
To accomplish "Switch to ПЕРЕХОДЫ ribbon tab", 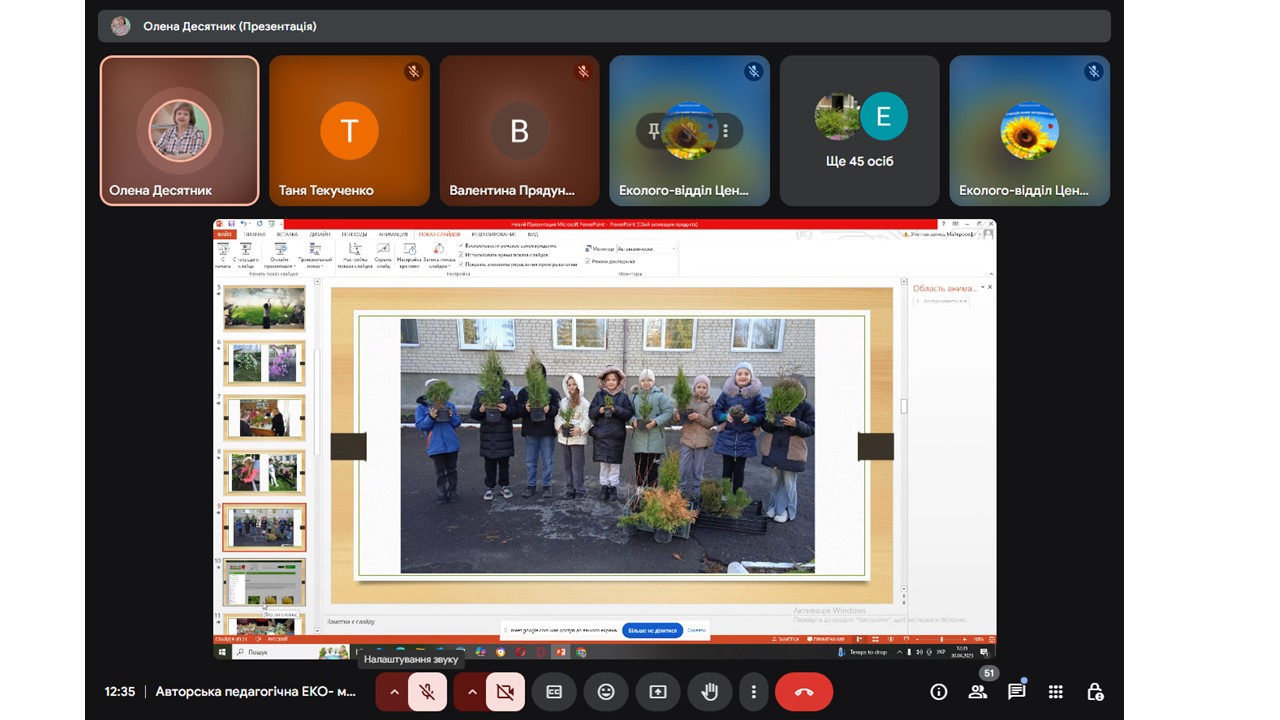I will click(x=354, y=234).
